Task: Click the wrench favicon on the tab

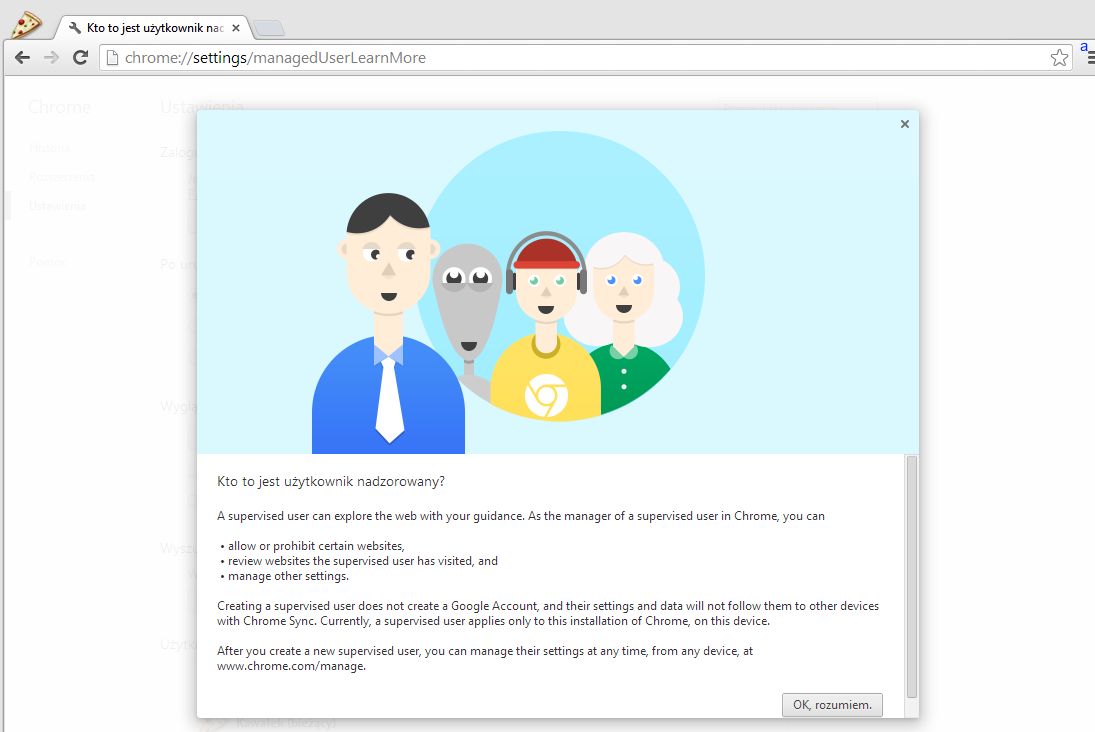Action: [75, 28]
